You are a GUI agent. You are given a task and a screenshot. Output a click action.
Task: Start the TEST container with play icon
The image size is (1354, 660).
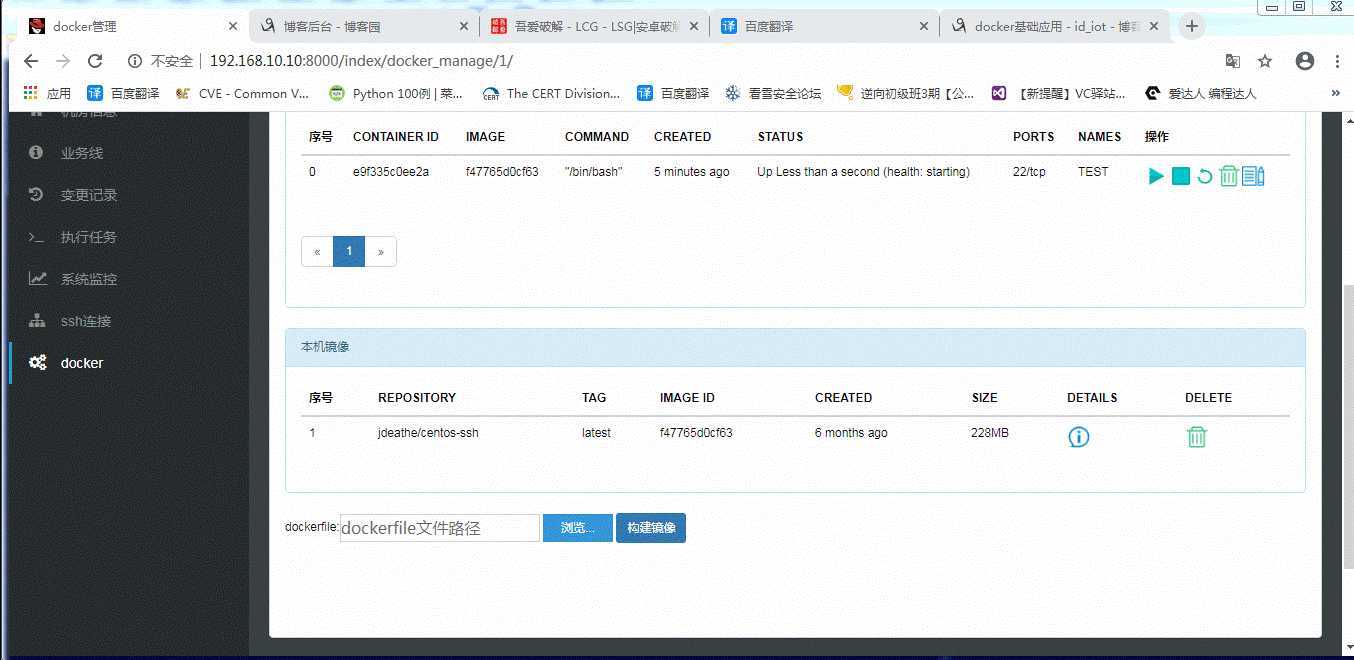[x=1156, y=176]
